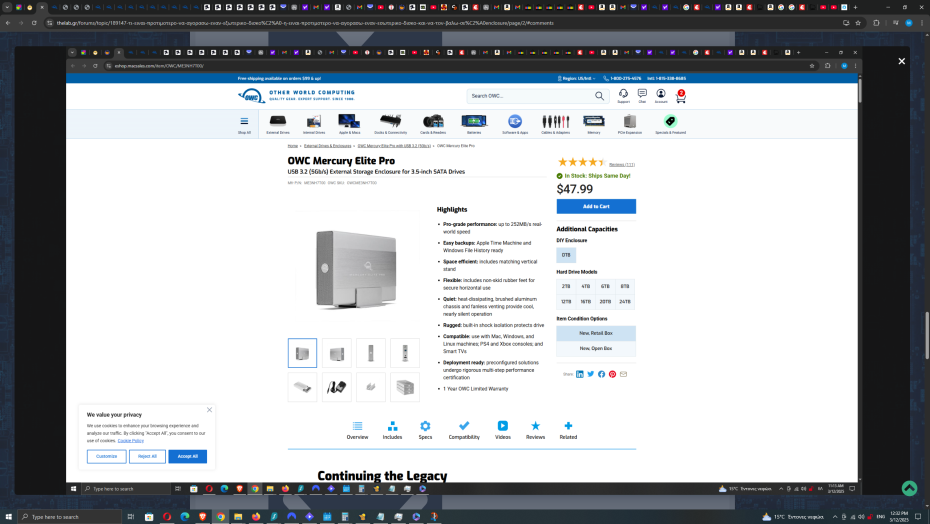The image size is (930, 524).
Task: Select the first highlighted product thumbnail
Action: click(302, 353)
